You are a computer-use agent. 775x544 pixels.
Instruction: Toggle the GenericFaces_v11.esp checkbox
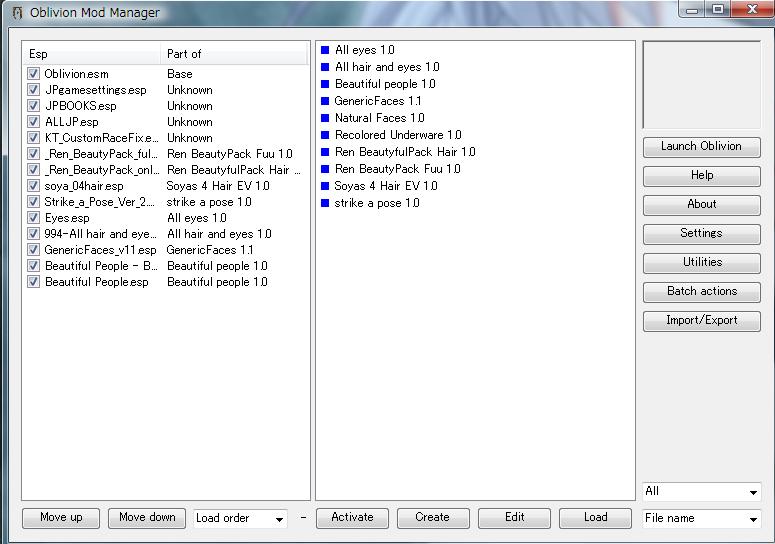coord(33,250)
